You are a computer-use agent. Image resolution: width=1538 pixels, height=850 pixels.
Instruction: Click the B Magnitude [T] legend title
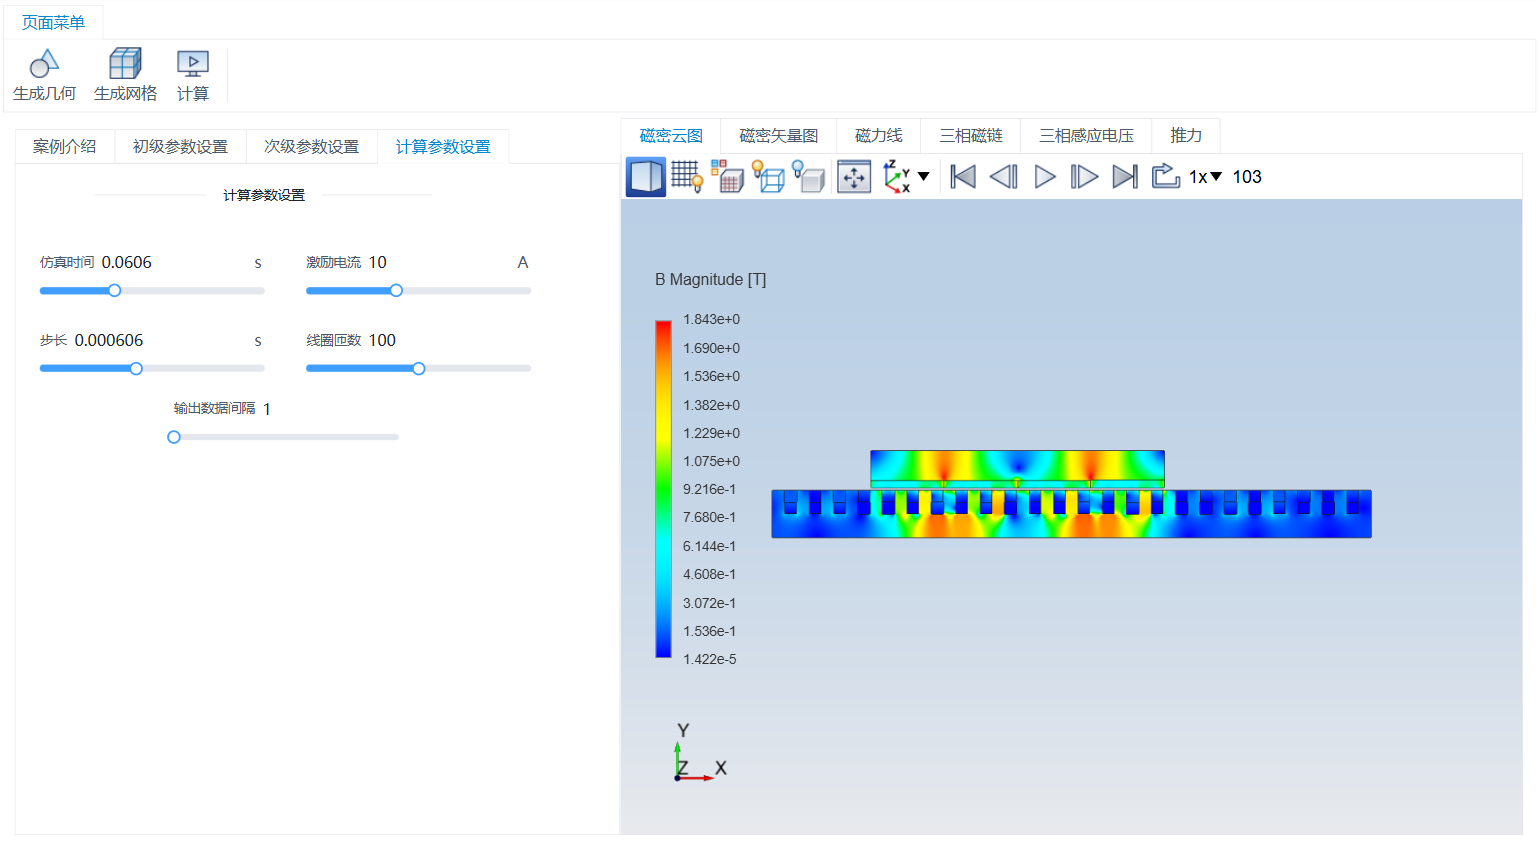[x=711, y=280]
